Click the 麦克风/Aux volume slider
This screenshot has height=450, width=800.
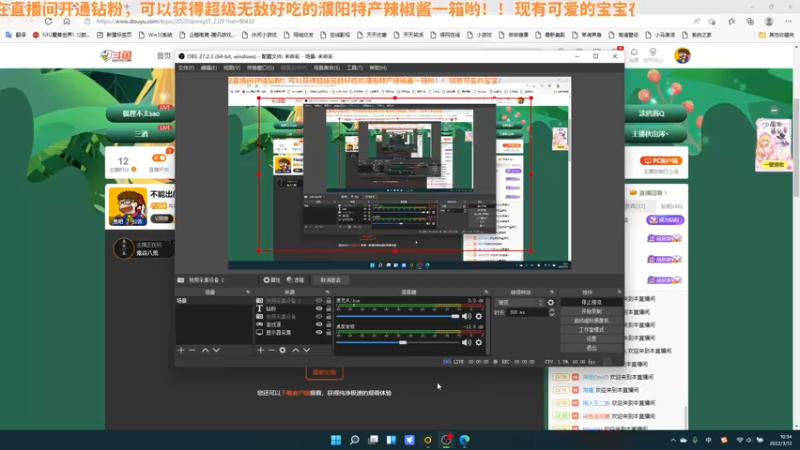(398, 316)
